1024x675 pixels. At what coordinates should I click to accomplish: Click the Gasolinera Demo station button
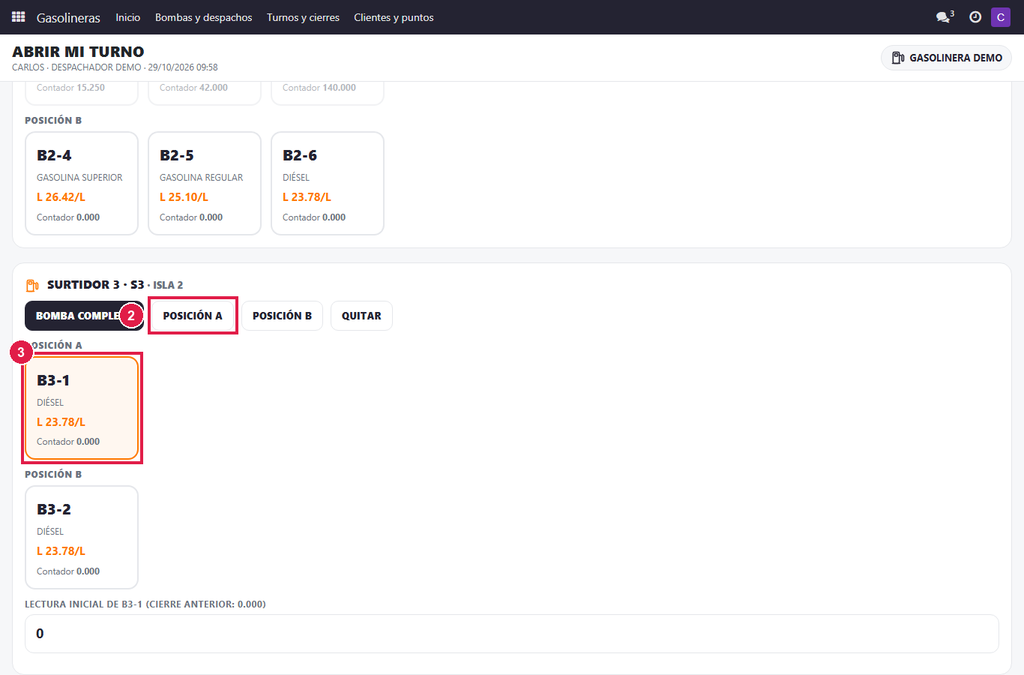coord(946,57)
